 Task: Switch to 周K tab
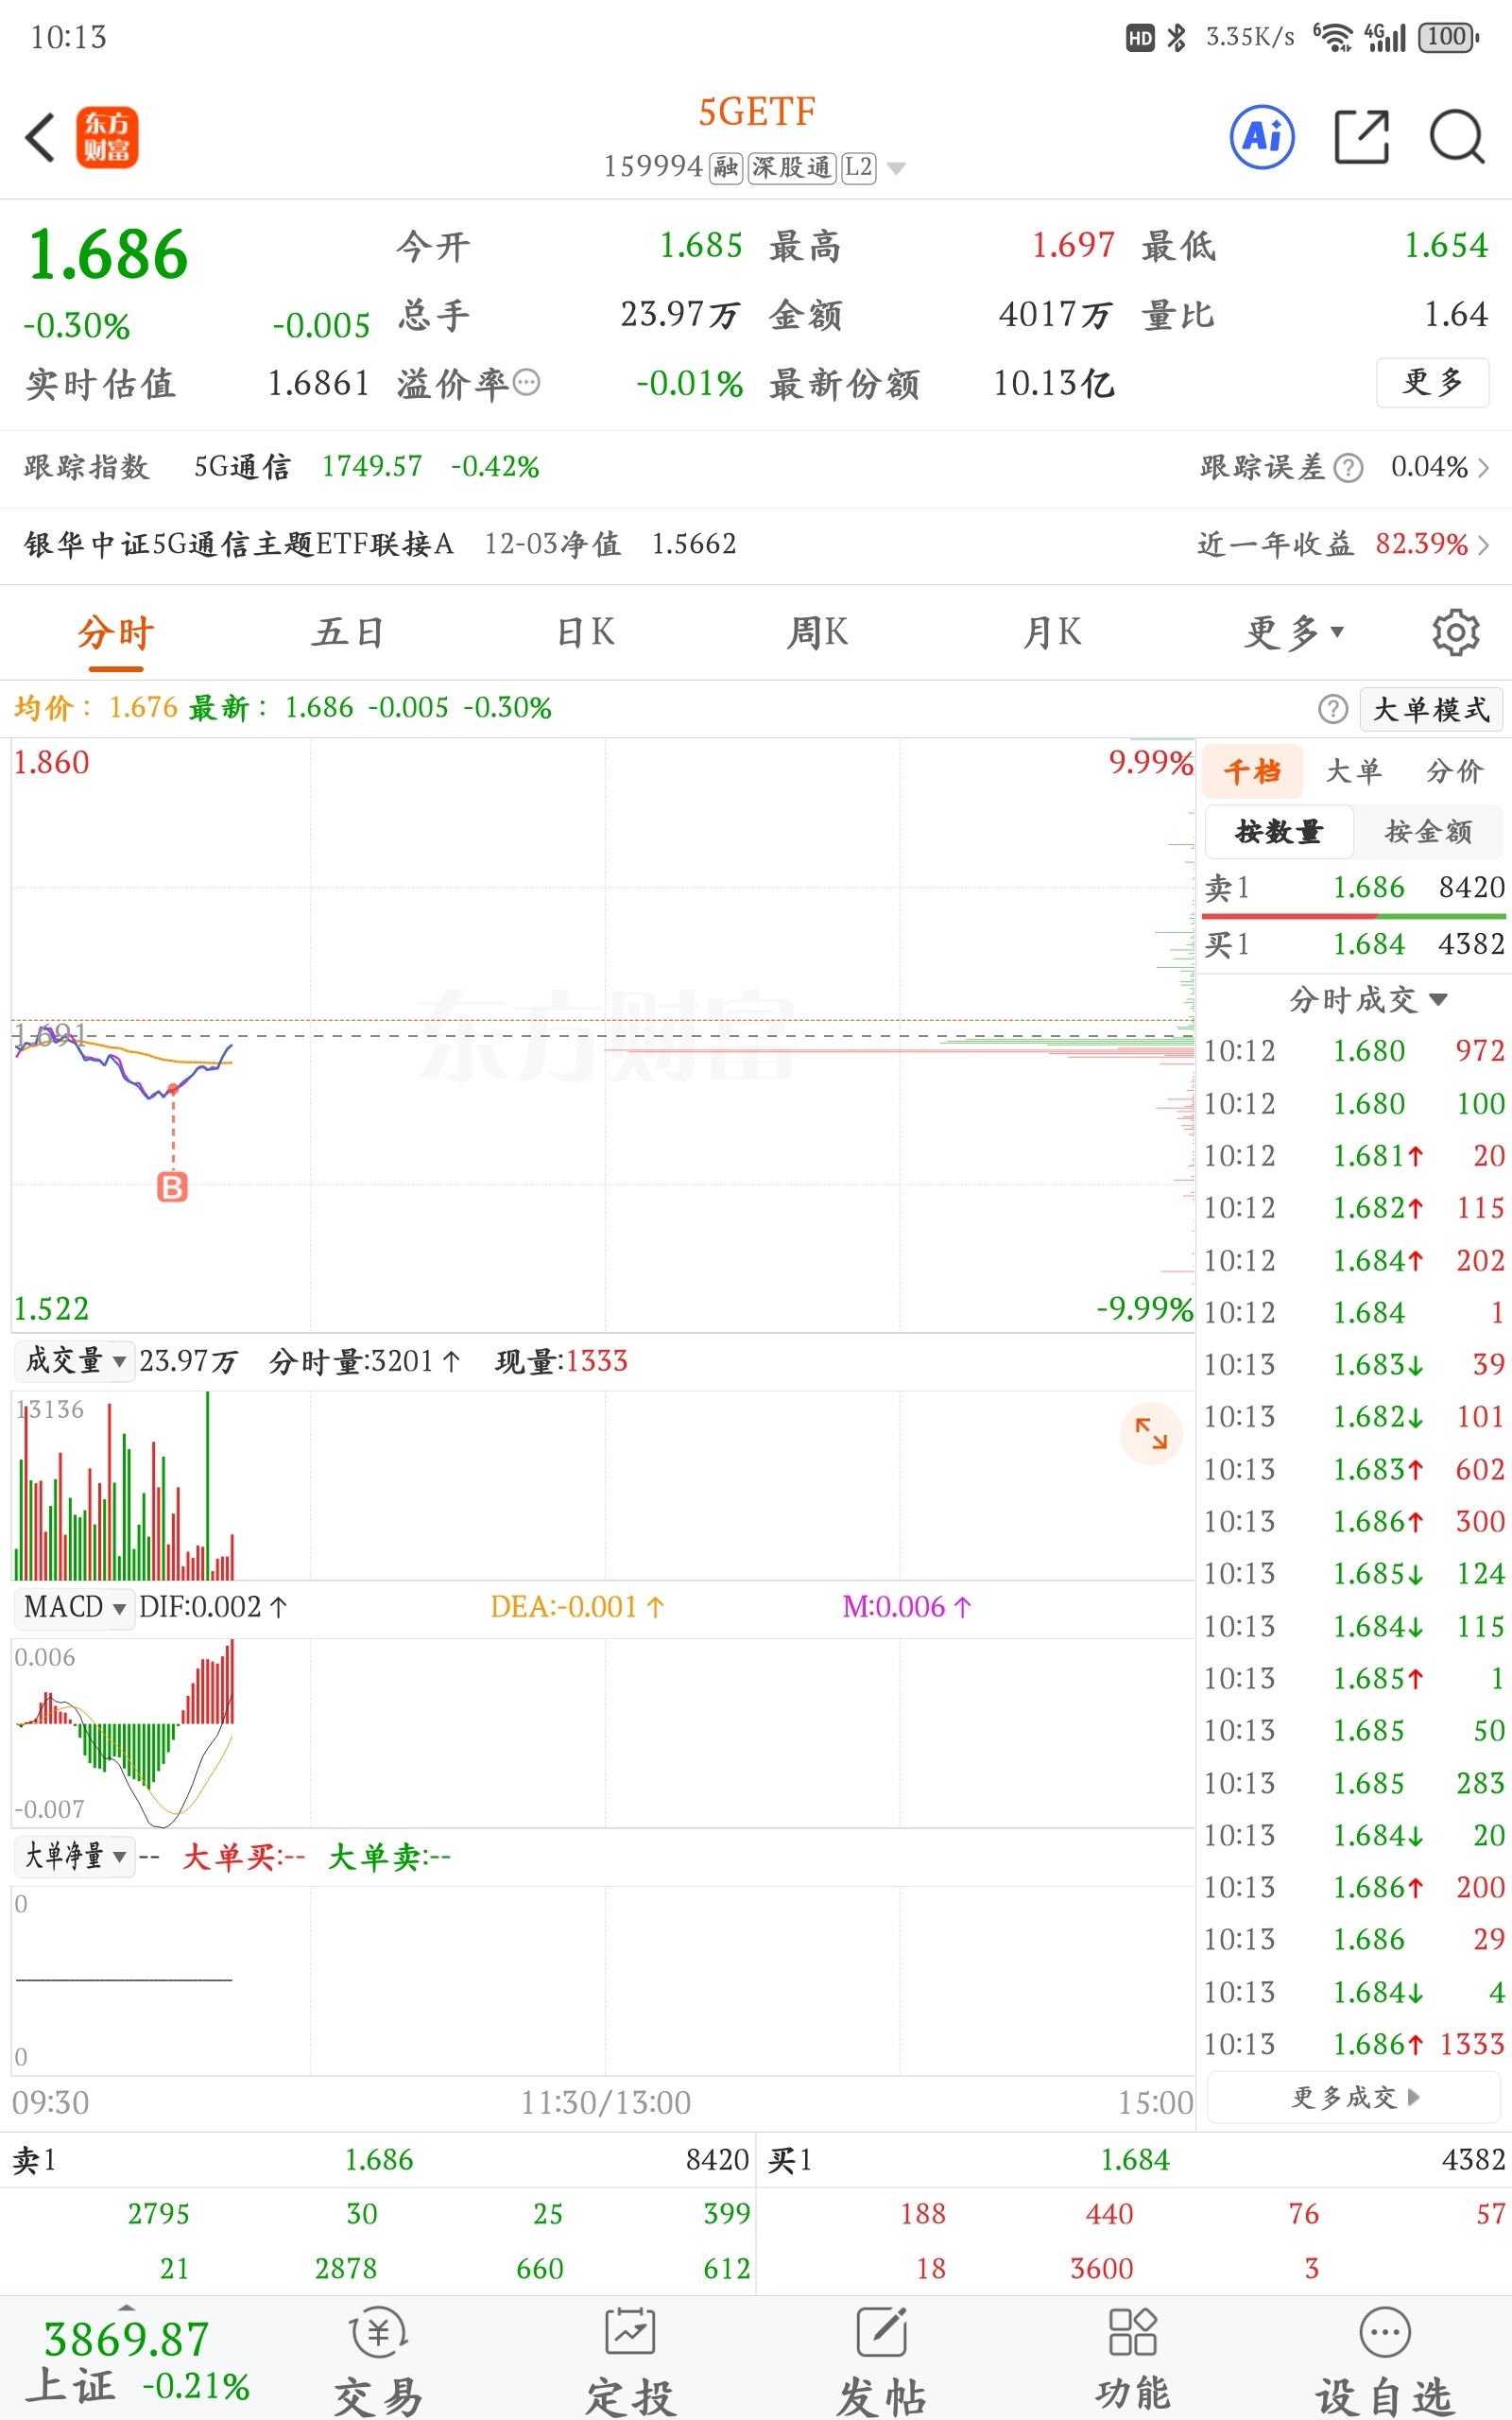coord(817,632)
